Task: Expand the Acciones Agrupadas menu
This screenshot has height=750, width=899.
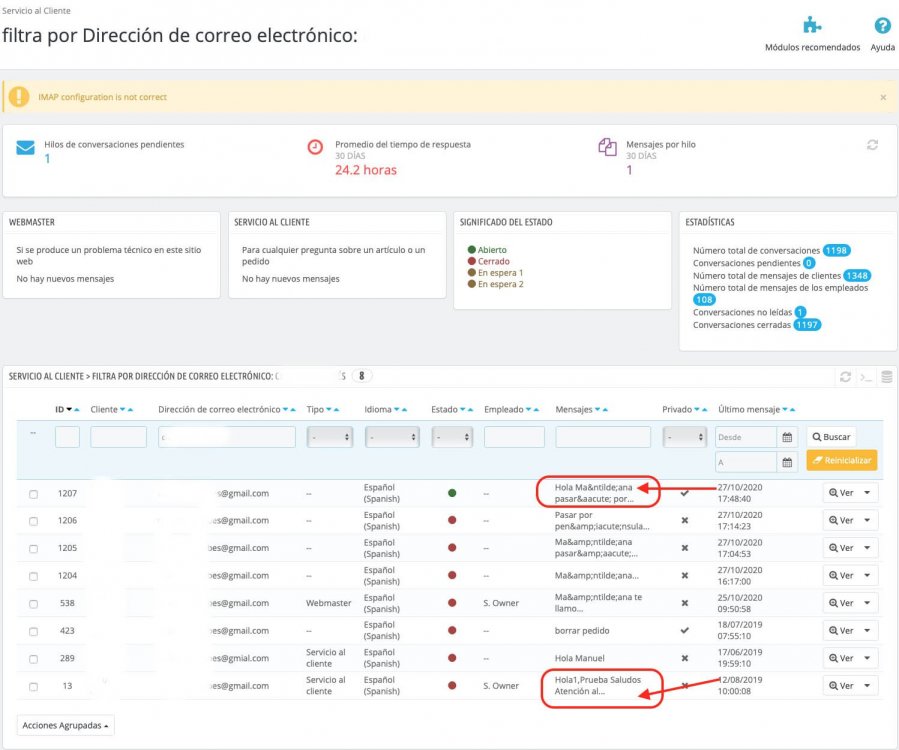Action: [64, 724]
